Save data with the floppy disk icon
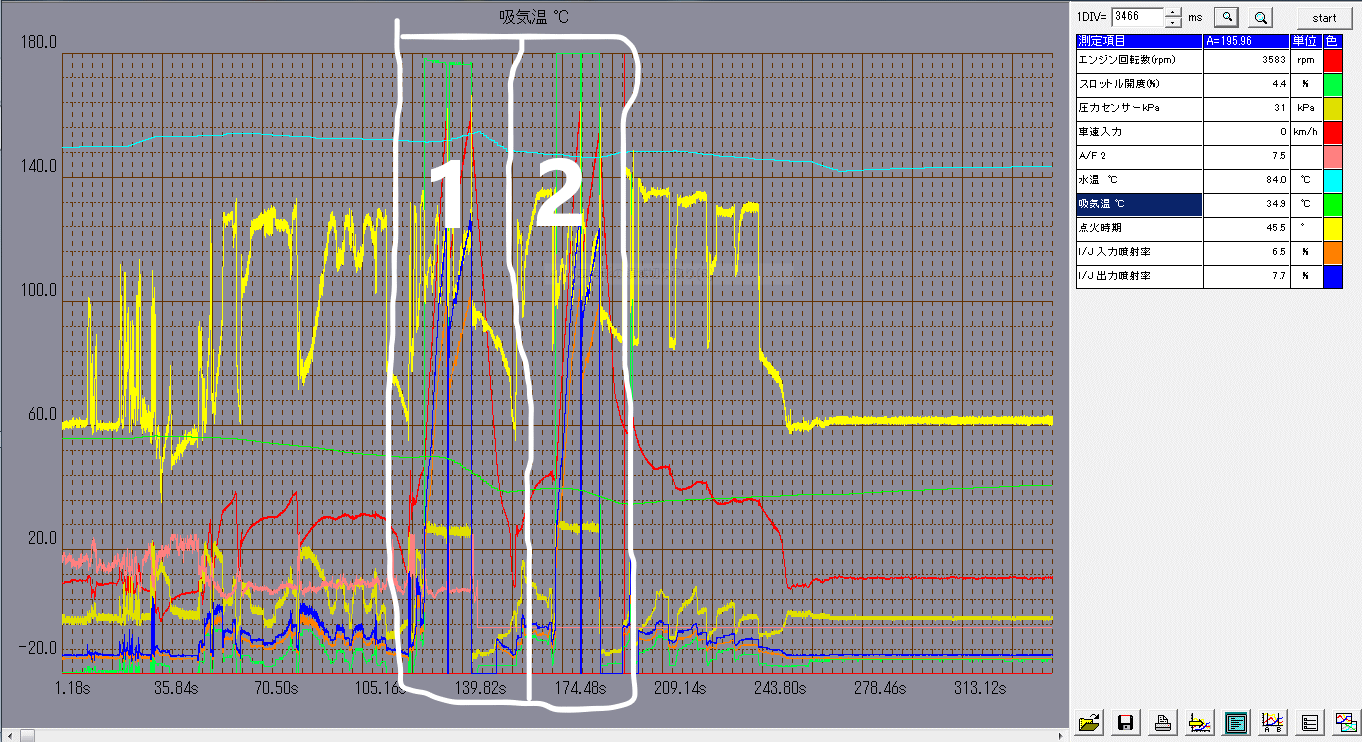This screenshot has height=742, width=1362. point(1125,722)
